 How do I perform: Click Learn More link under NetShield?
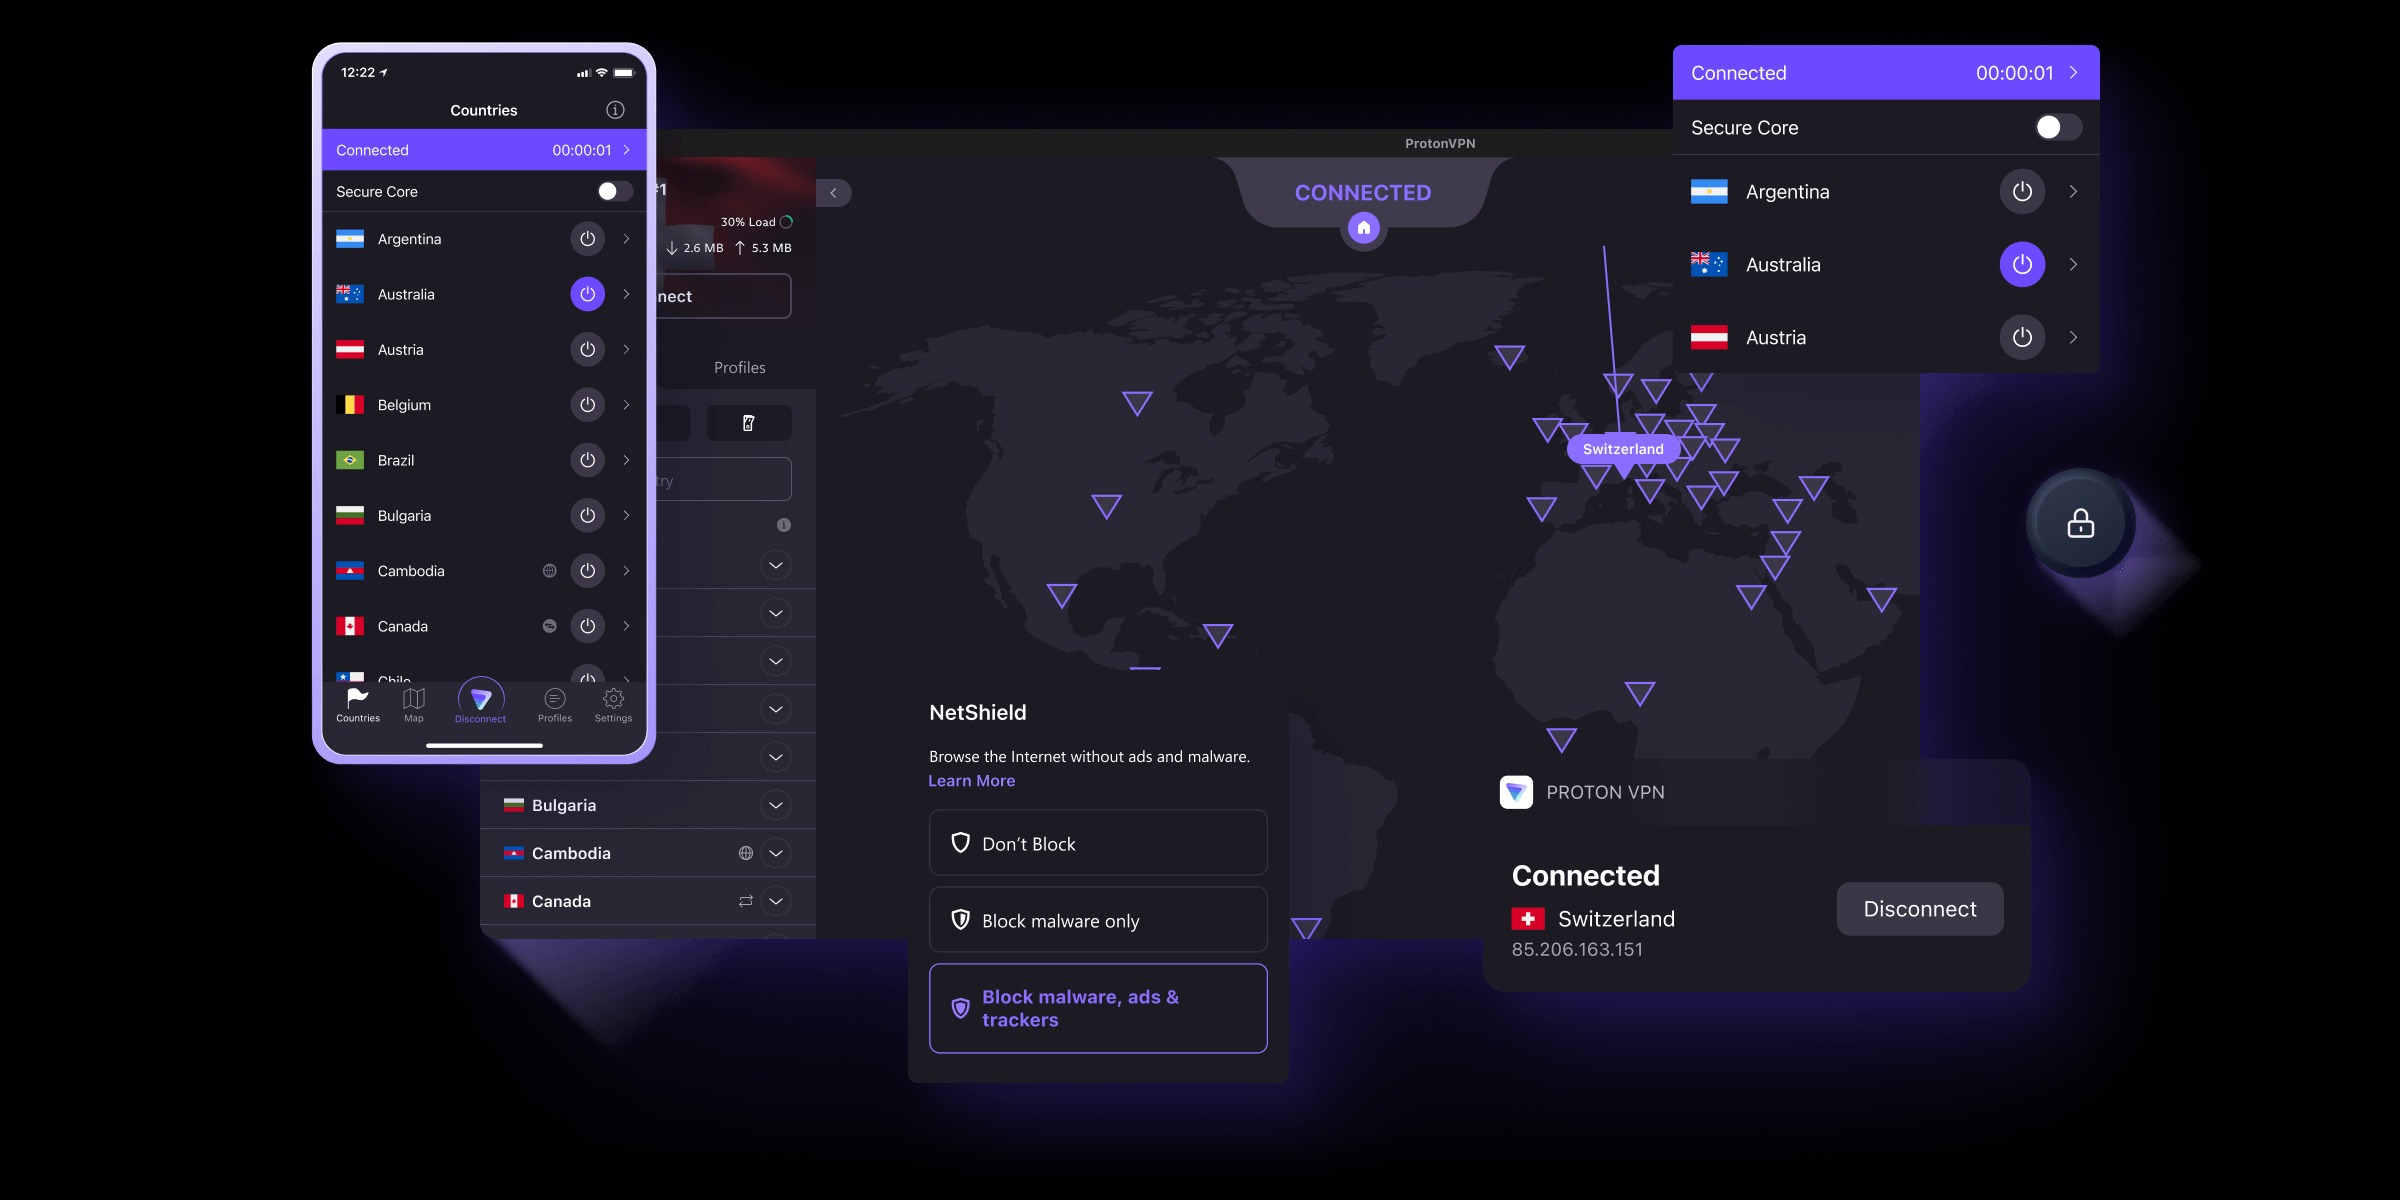click(970, 781)
